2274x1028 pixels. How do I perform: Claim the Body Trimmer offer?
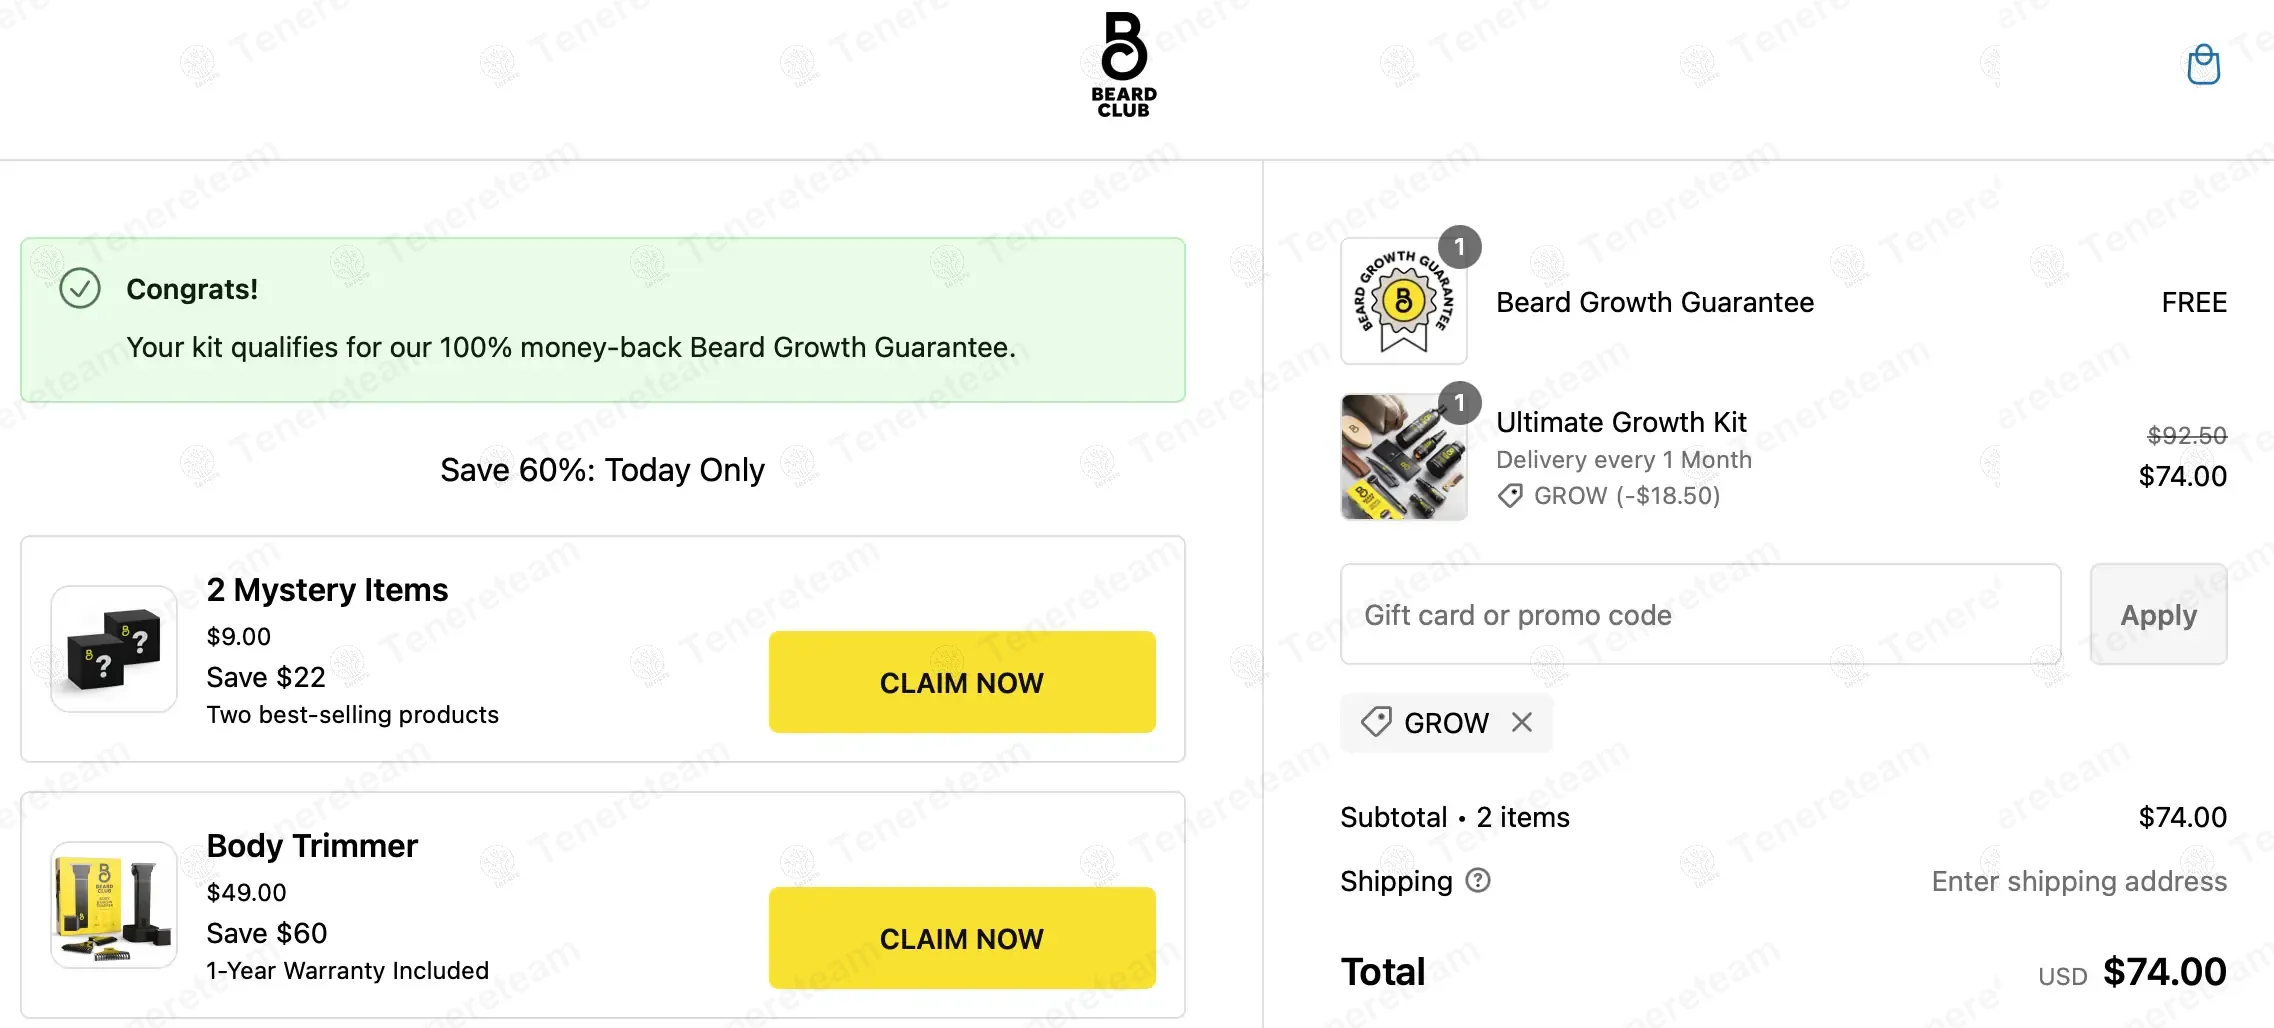pos(961,938)
